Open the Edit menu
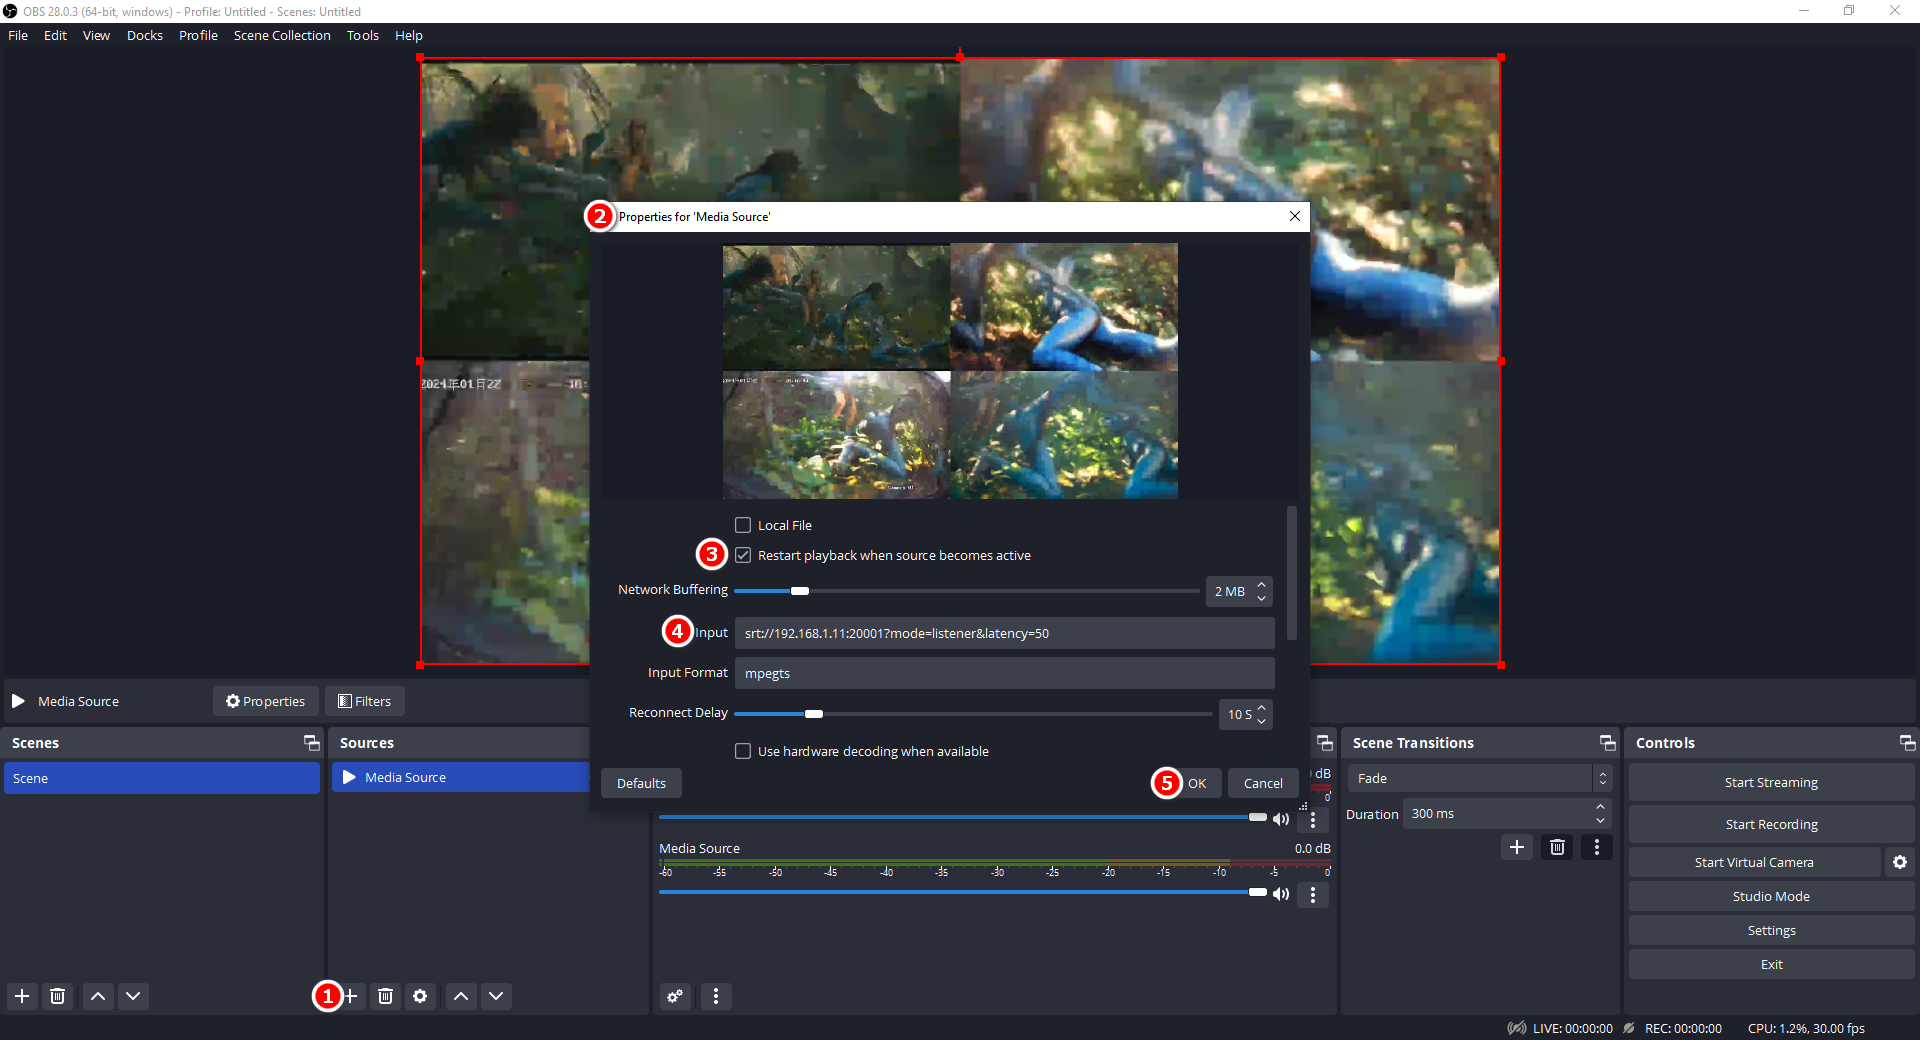 [55, 35]
